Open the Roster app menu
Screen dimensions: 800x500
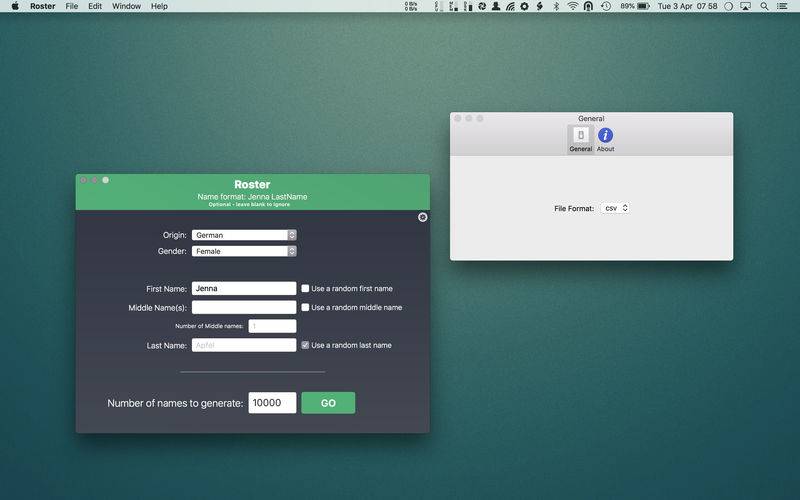[42, 6]
